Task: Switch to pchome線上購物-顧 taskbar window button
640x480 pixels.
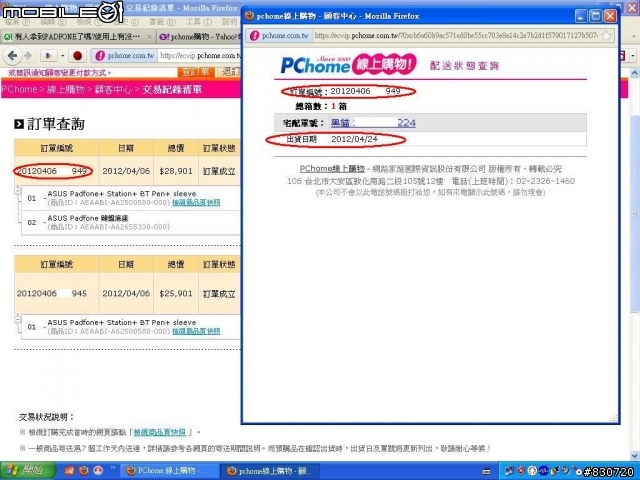Action: tap(270, 471)
